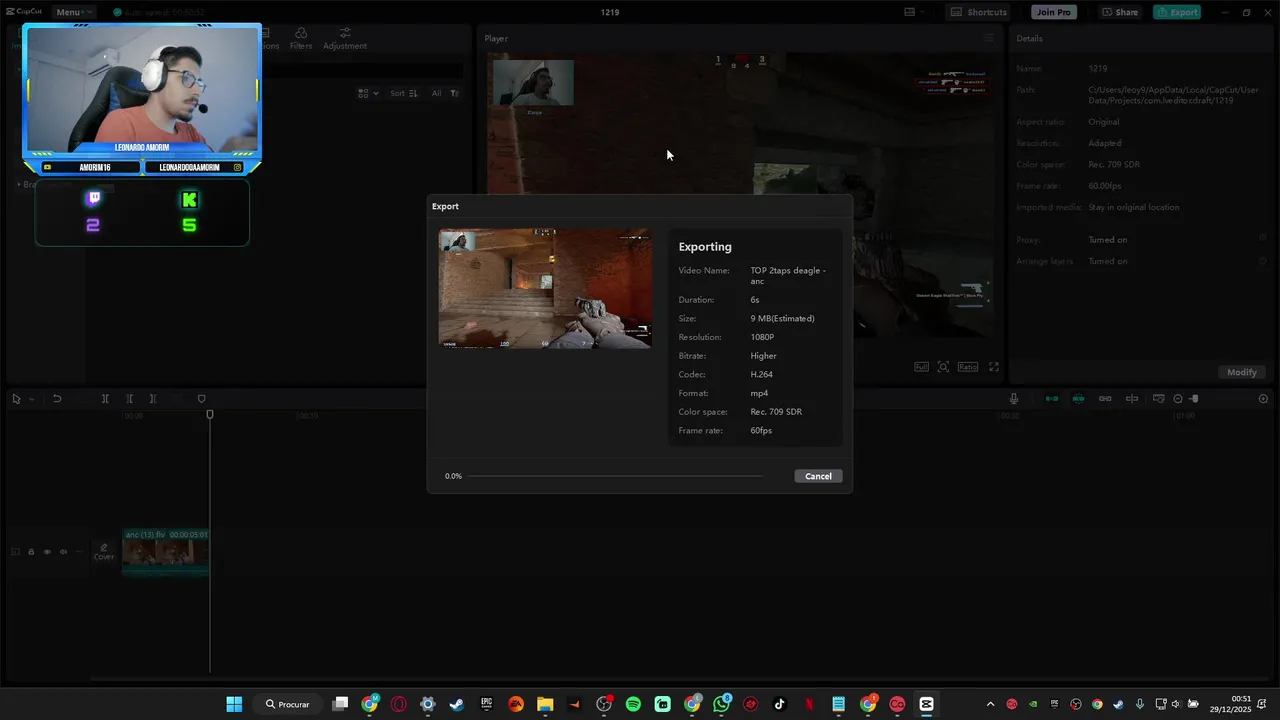This screenshot has height=720, width=1280.
Task: Open the Player panel options menu
Action: (x=989, y=38)
